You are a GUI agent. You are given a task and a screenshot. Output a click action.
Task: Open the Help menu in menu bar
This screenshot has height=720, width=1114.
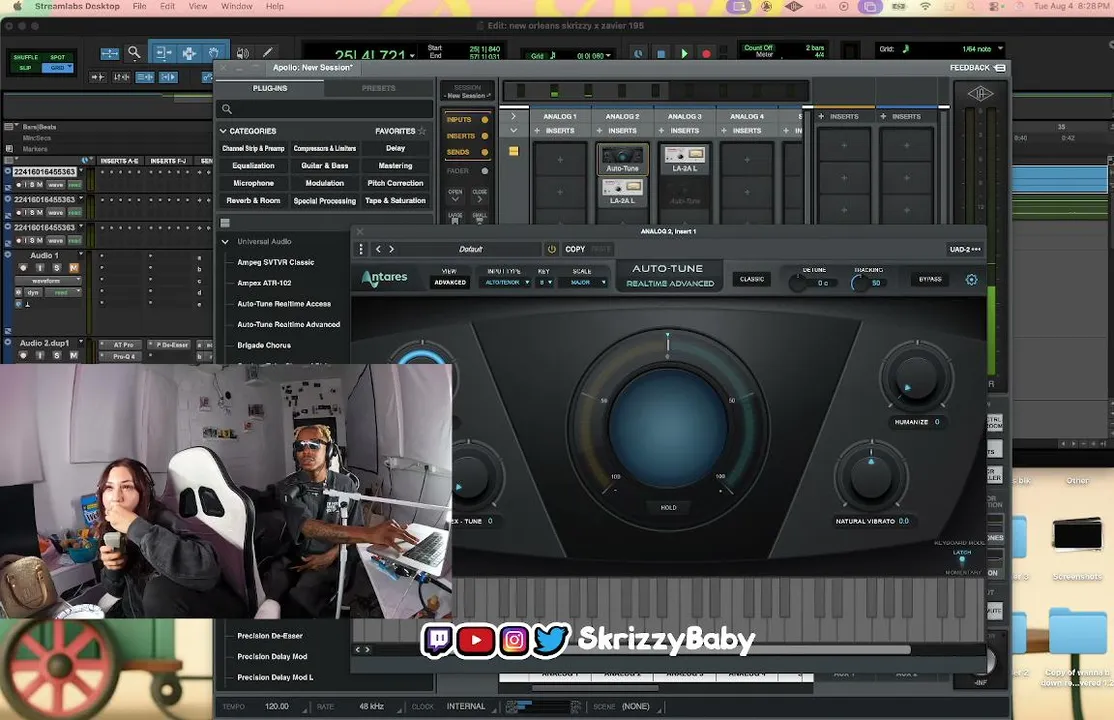(x=275, y=6)
